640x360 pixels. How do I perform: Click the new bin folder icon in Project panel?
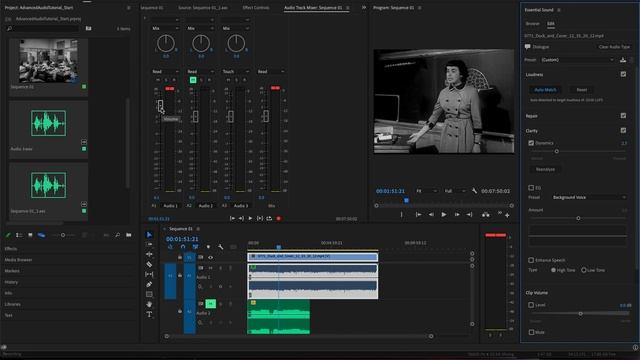click(x=129, y=235)
